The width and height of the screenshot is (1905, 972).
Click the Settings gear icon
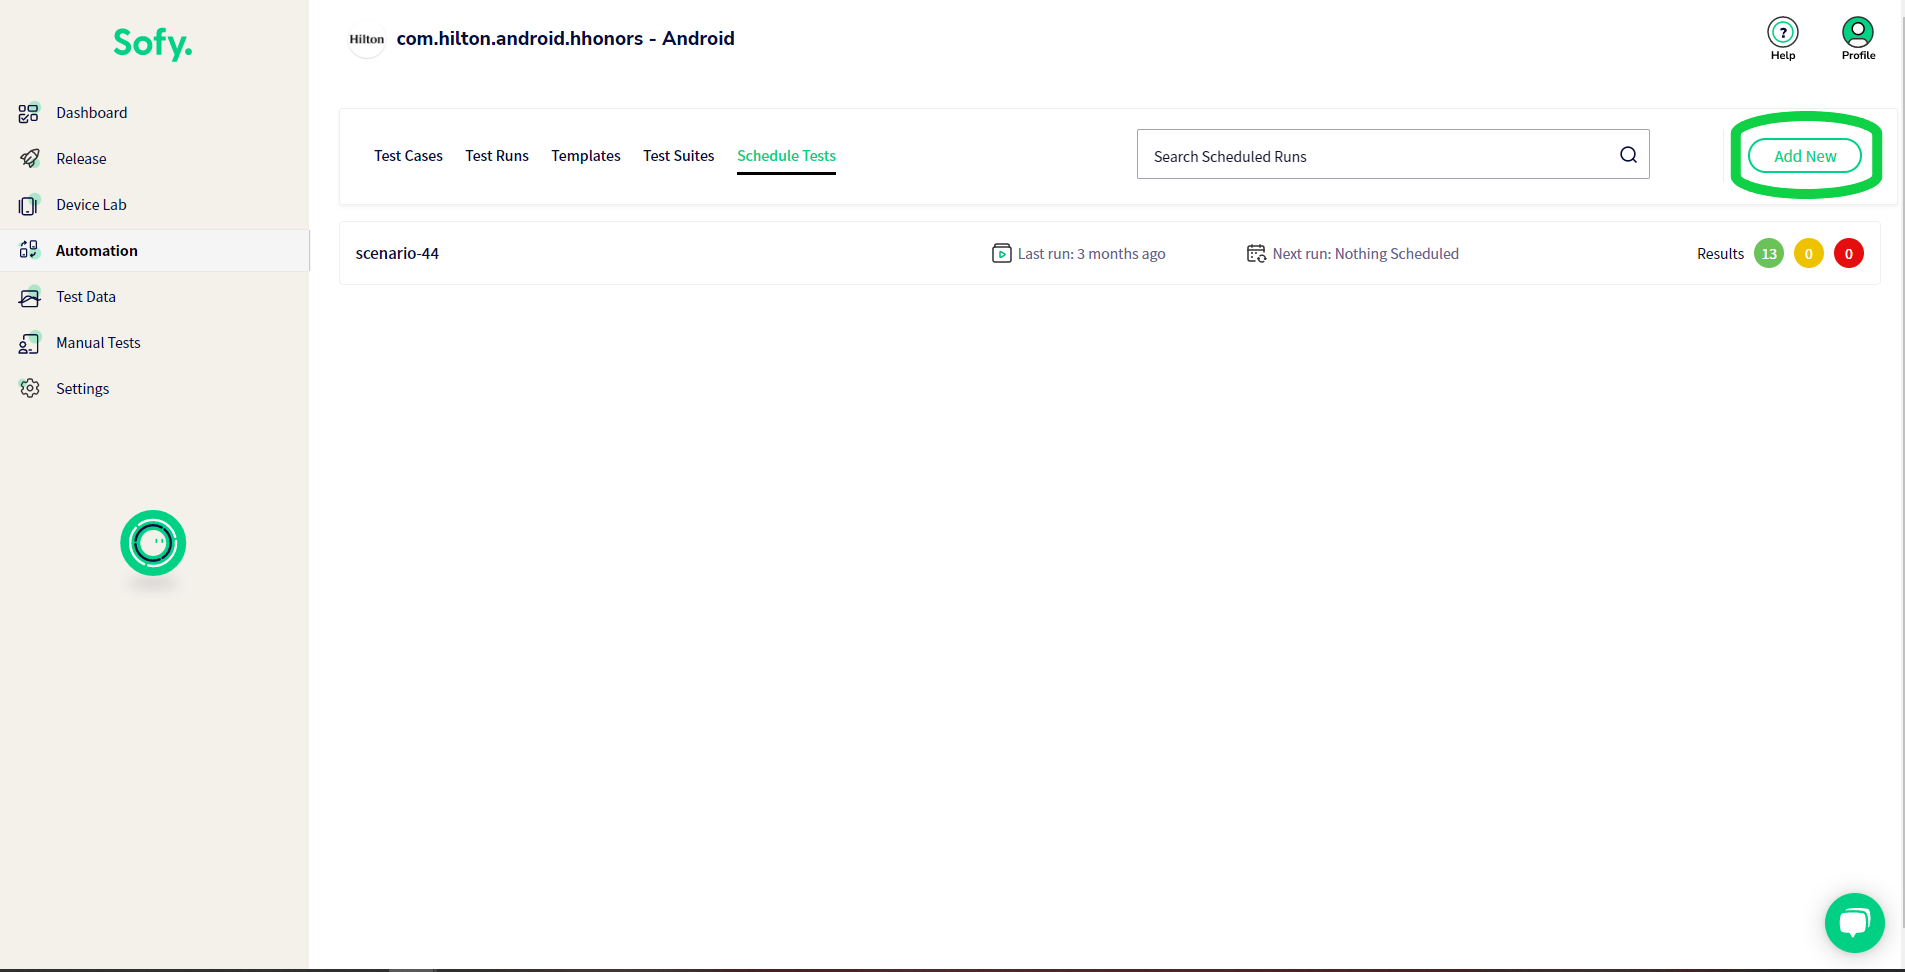point(29,388)
